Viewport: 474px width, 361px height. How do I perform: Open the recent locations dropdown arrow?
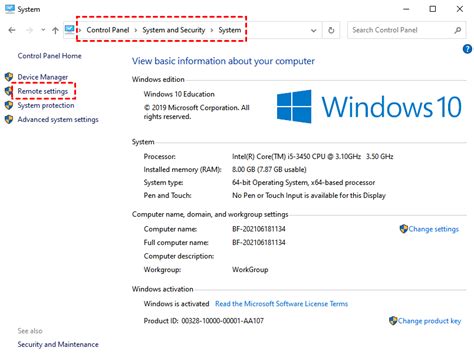tap(43, 30)
